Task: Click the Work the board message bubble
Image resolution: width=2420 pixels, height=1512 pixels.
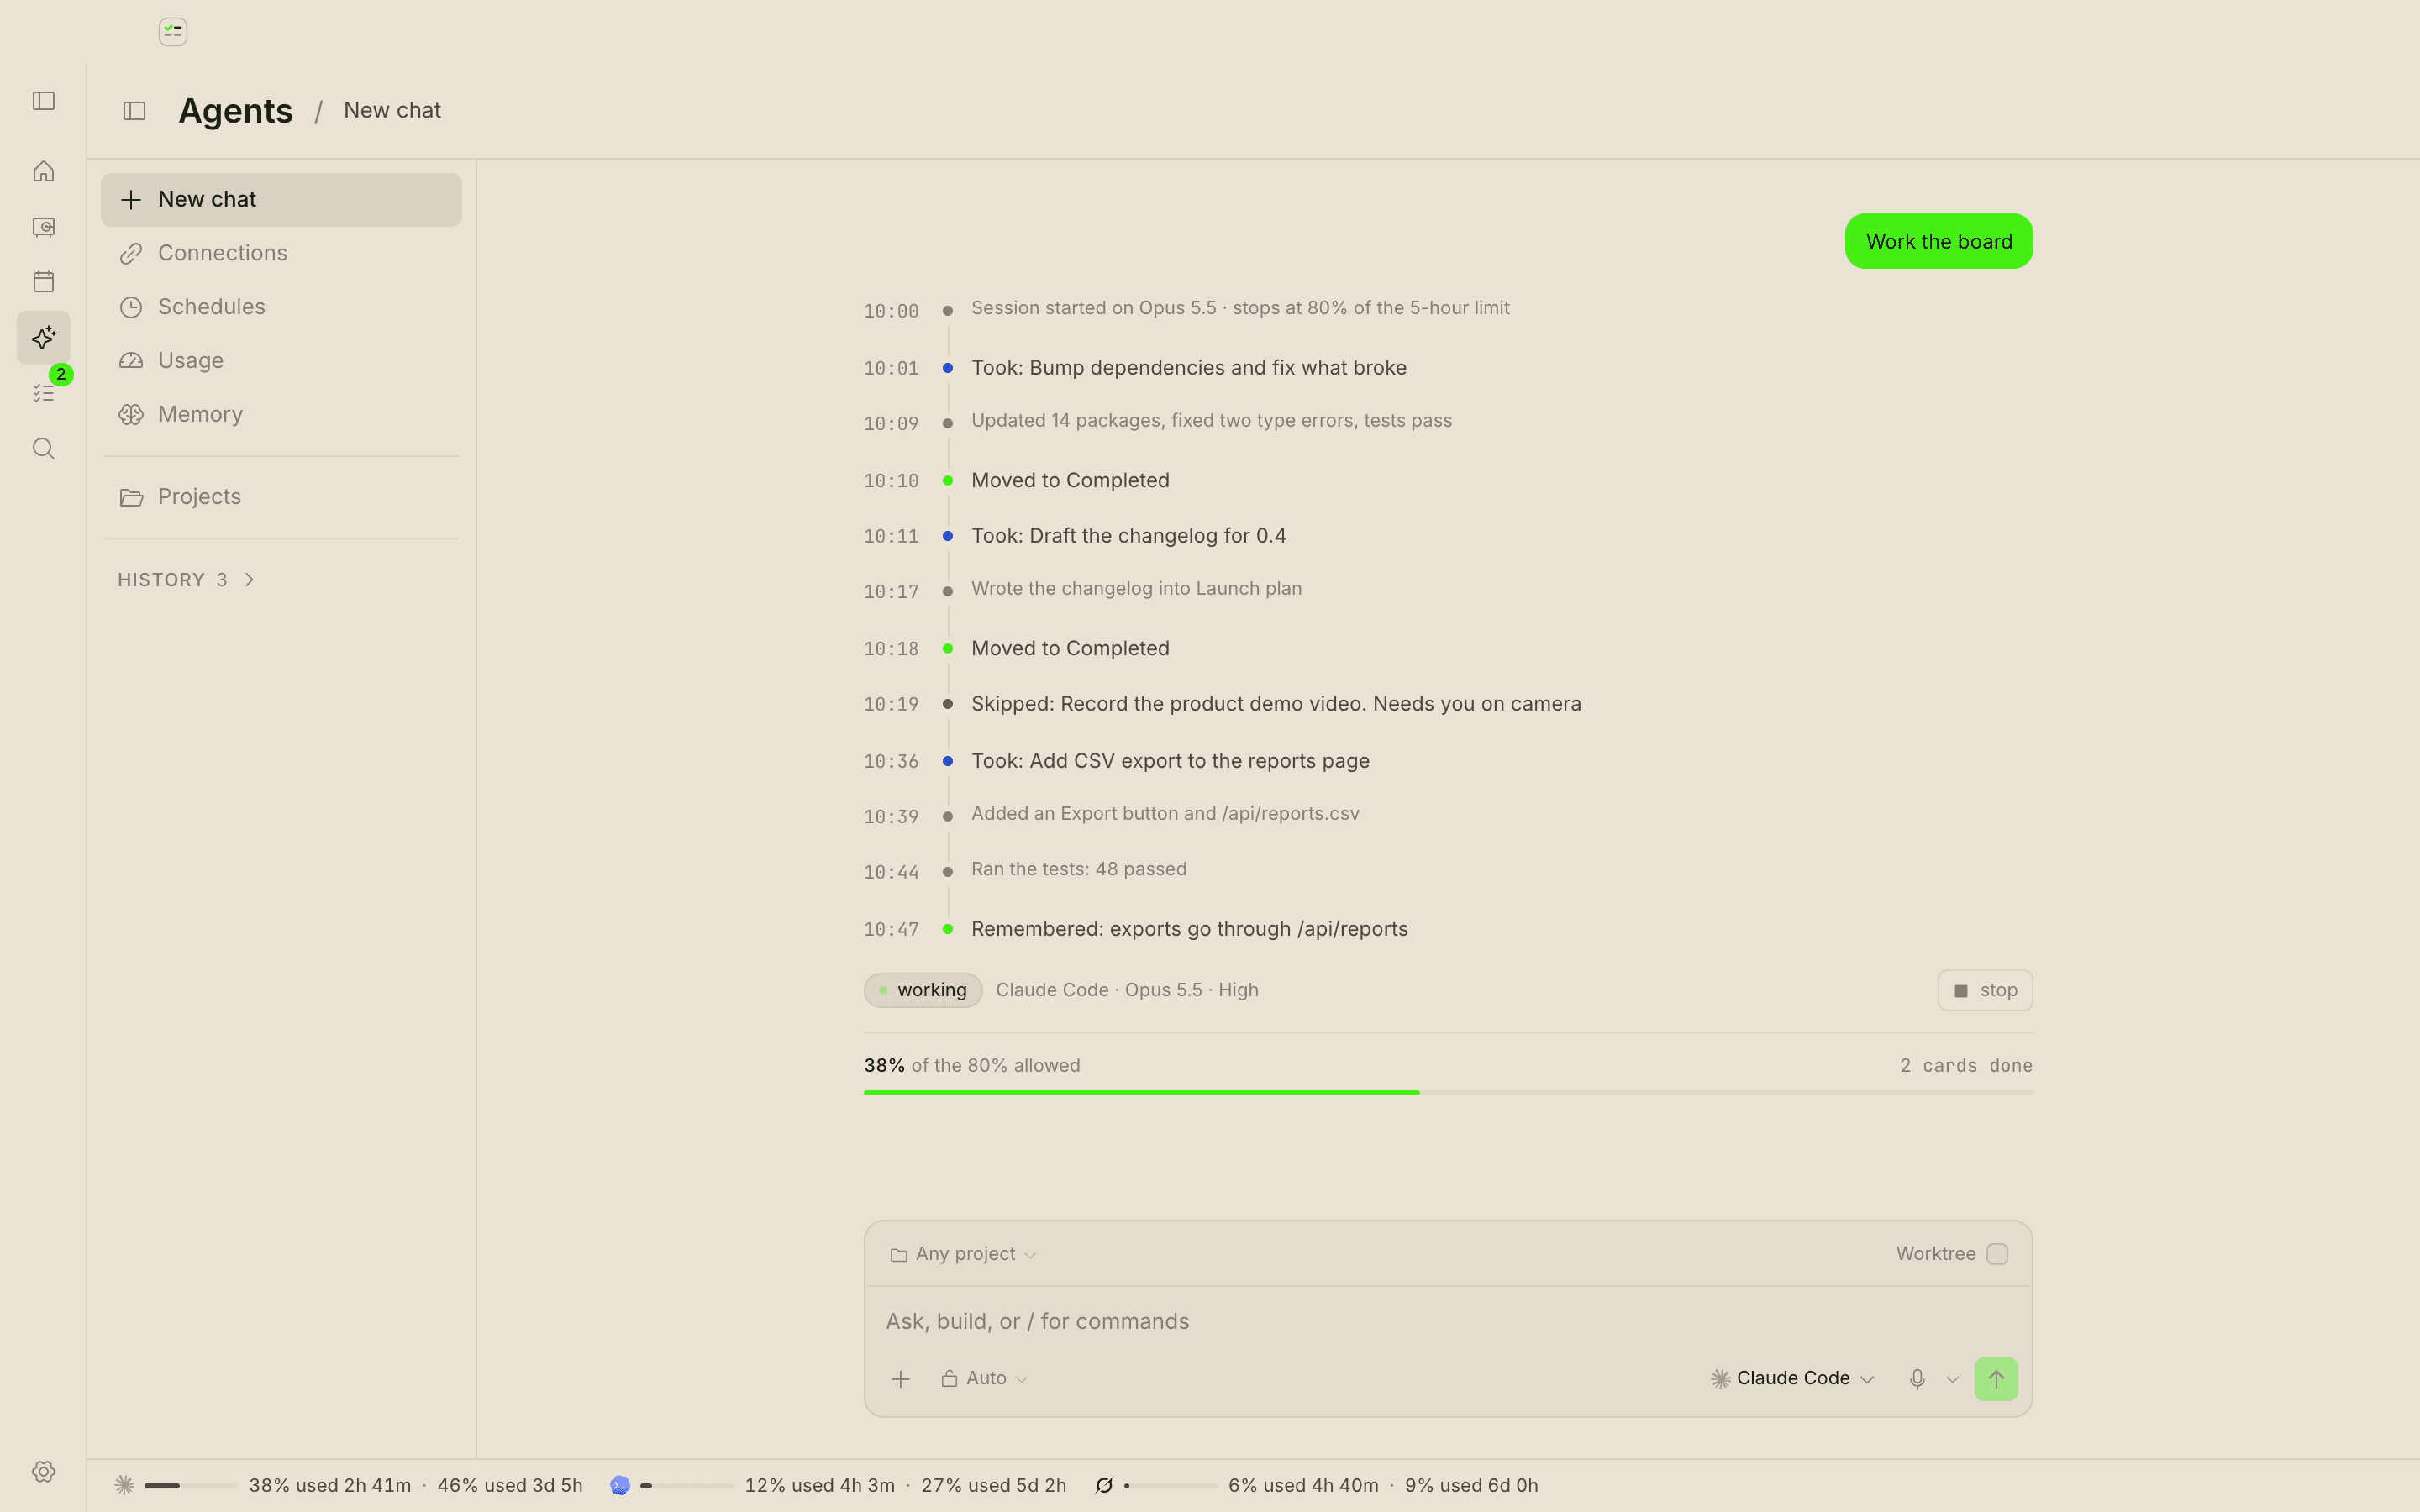Action: pyautogui.click(x=1938, y=241)
